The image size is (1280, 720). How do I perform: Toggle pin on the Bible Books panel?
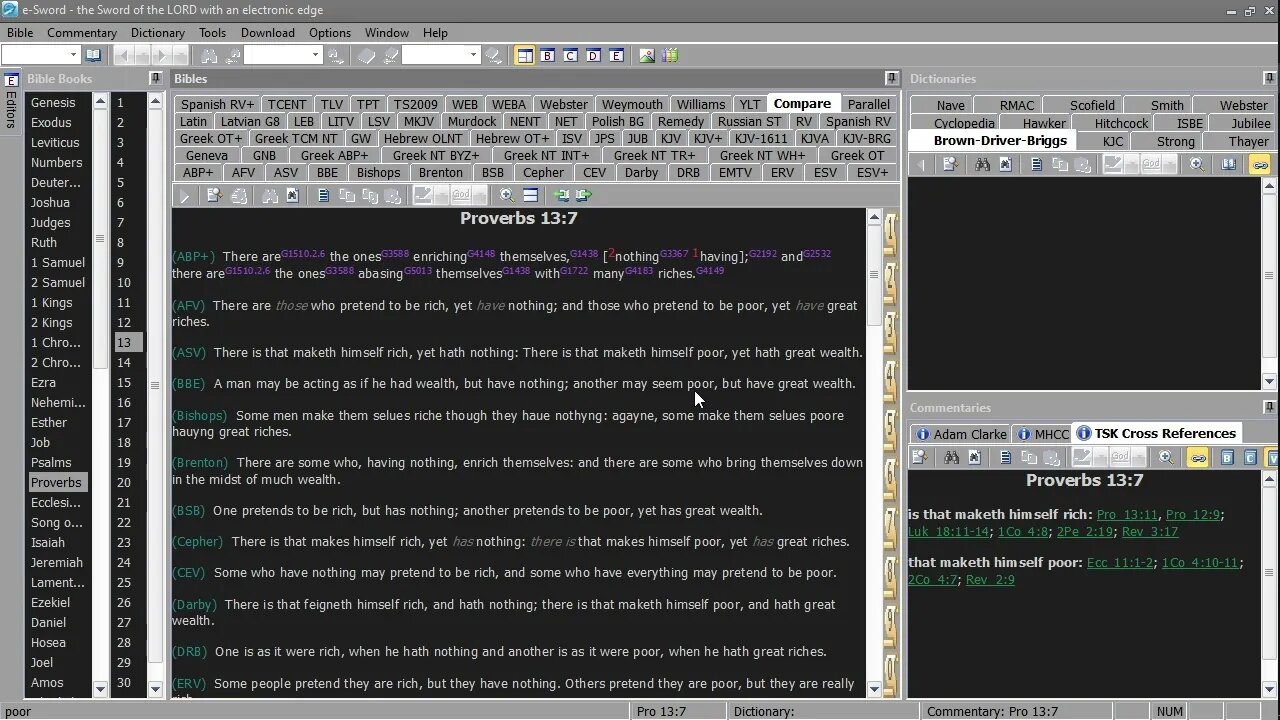coord(155,78)
